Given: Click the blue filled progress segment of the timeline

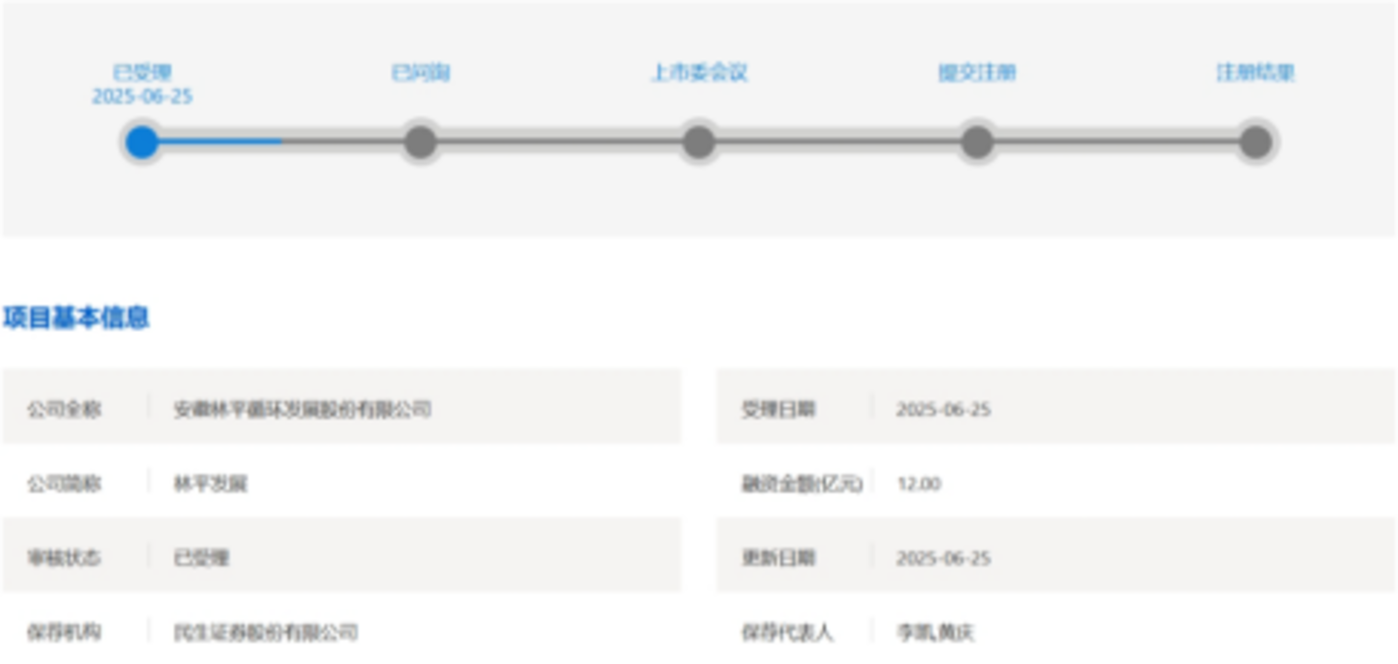Looking at the screenshot, I should click(220, 142).
